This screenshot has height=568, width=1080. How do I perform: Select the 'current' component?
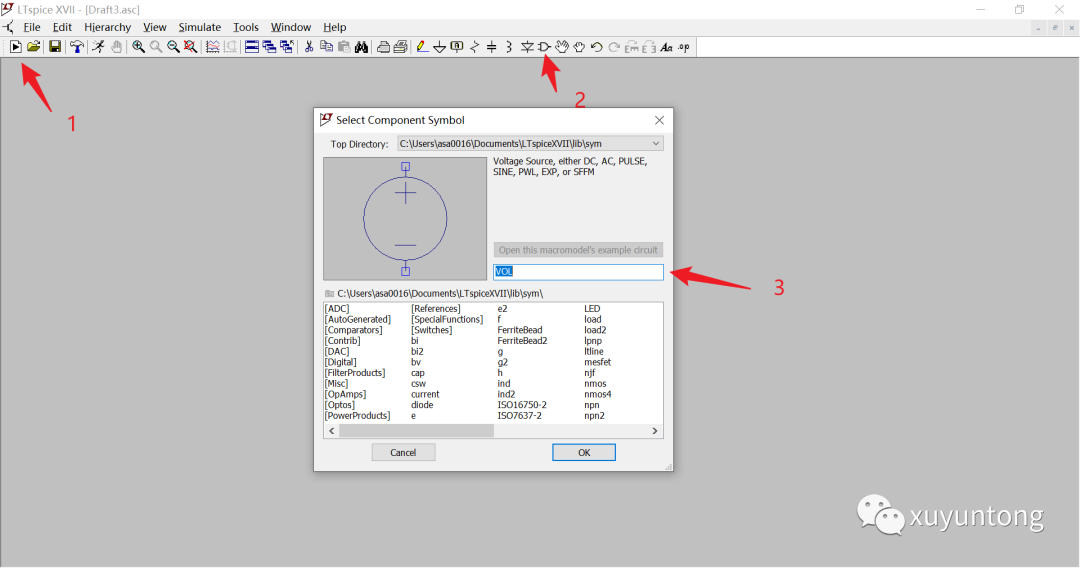pos(425,395)
